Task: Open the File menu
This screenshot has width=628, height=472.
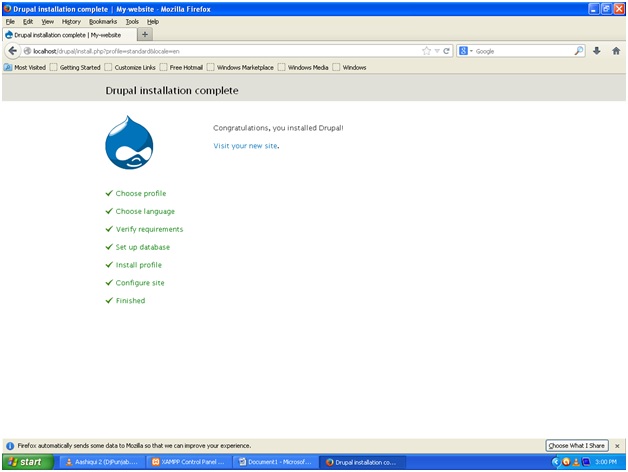Action: [10, 22]
